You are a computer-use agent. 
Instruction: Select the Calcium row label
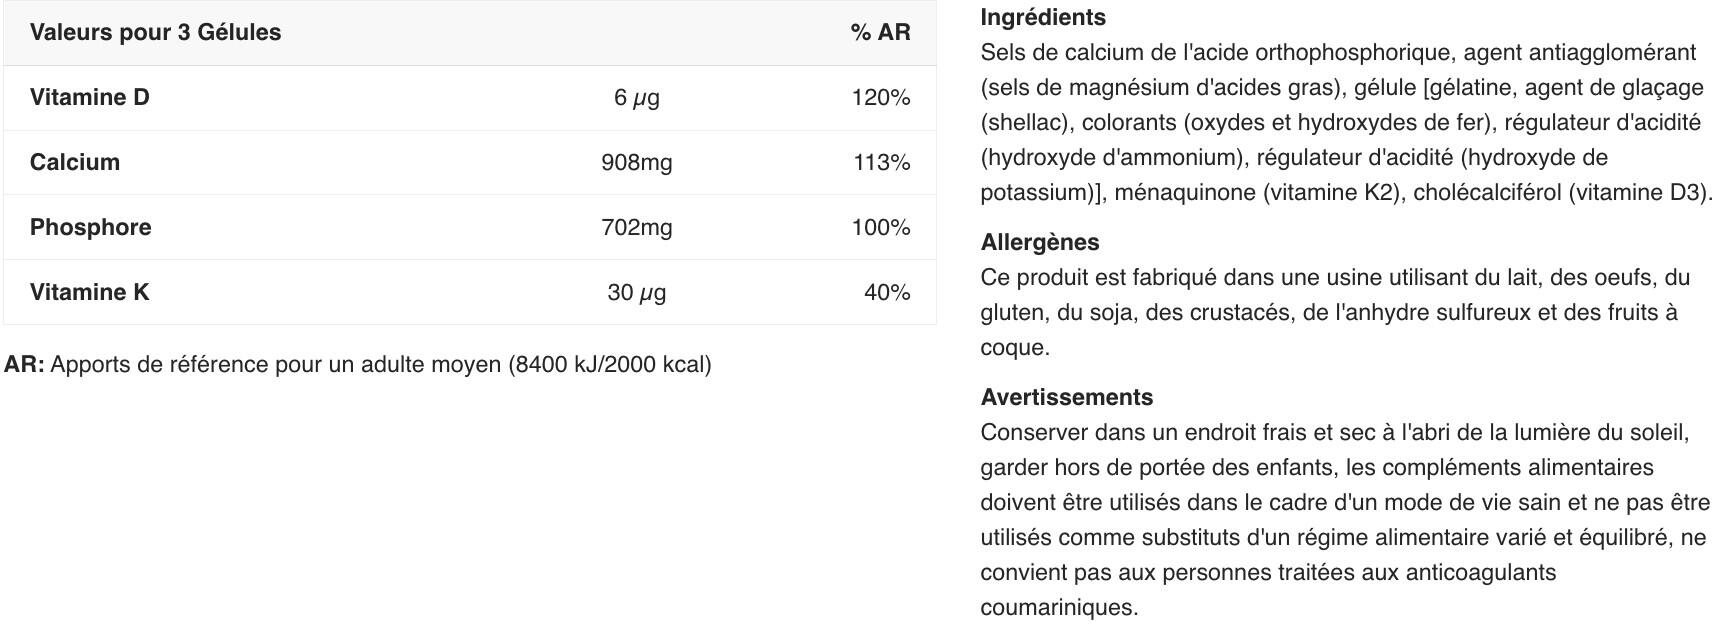tap(75, 162)
